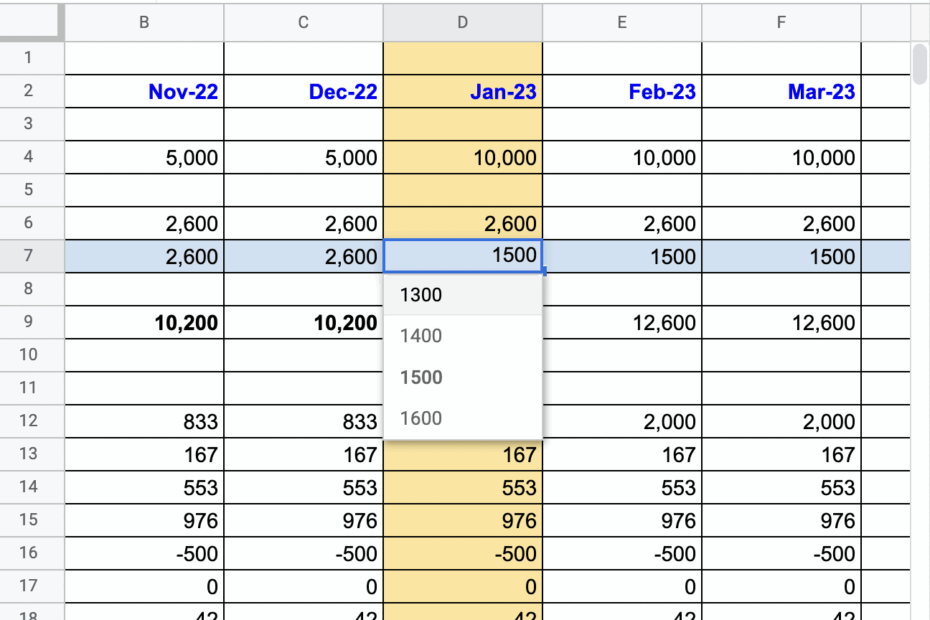This screenshot has width=930, height=620.
Task: Select row 6 cell 2,600 under Jan-23
Action: tap(463, 224)
